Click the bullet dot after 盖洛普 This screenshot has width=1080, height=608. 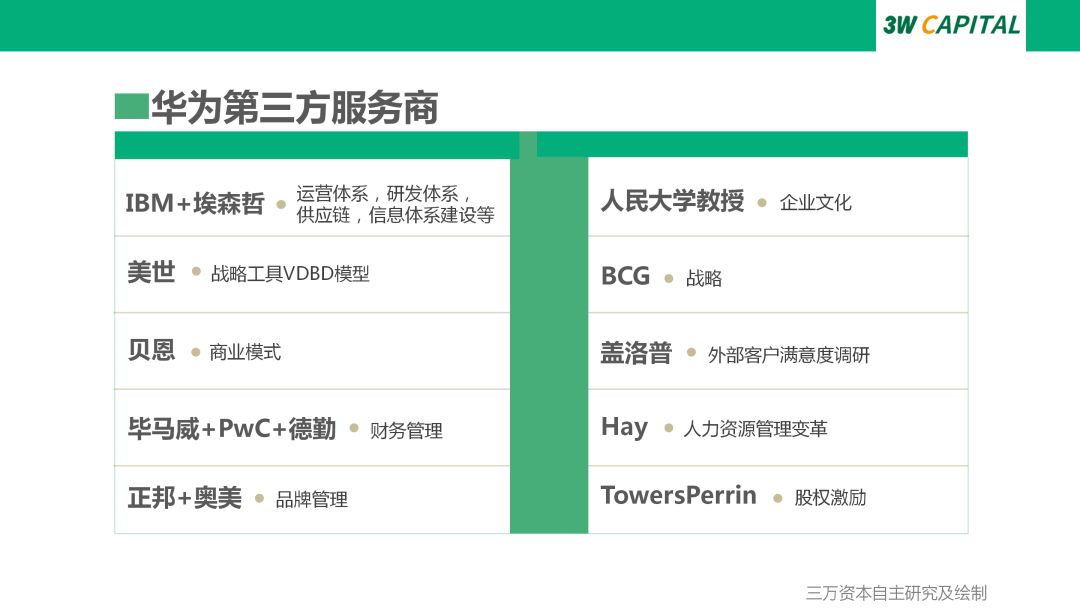tap(691, 353)
